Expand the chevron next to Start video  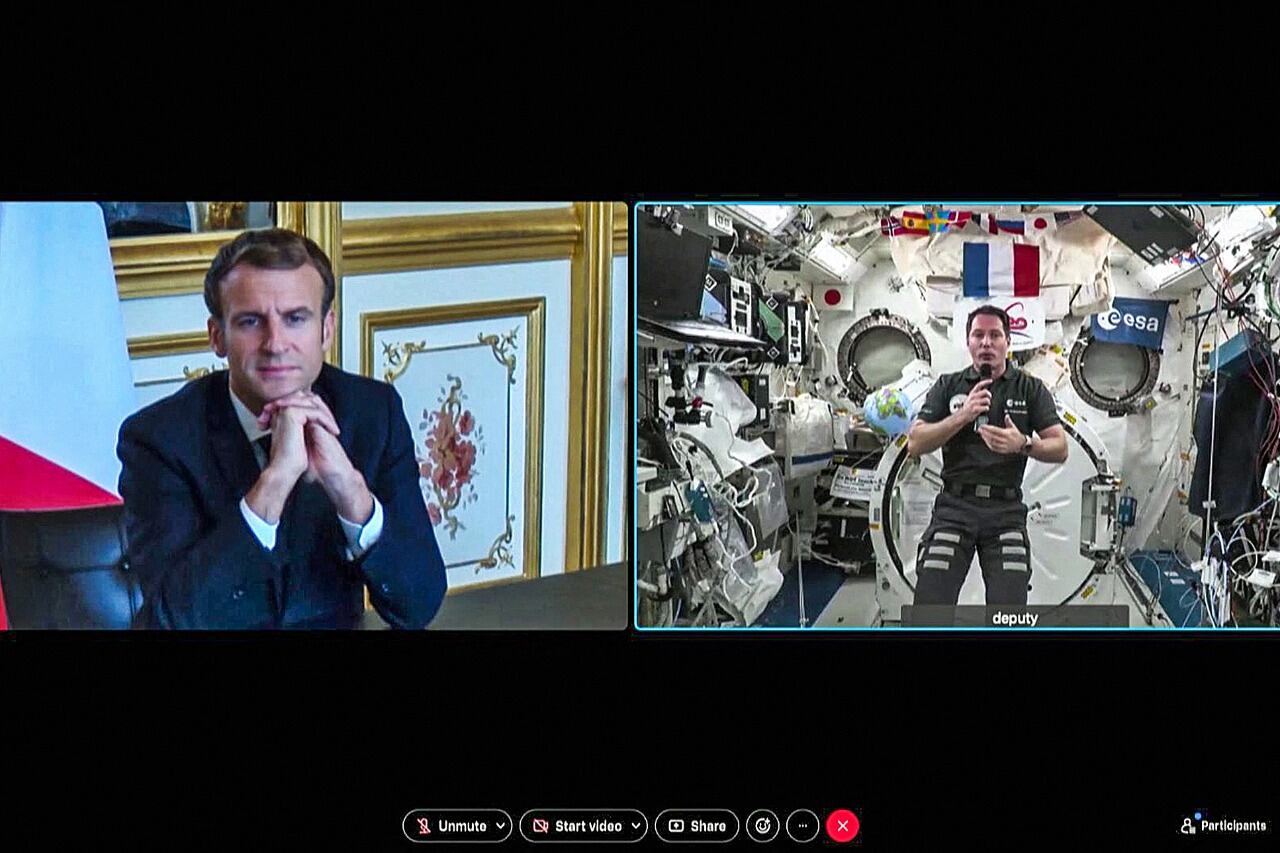coord(636,826)
